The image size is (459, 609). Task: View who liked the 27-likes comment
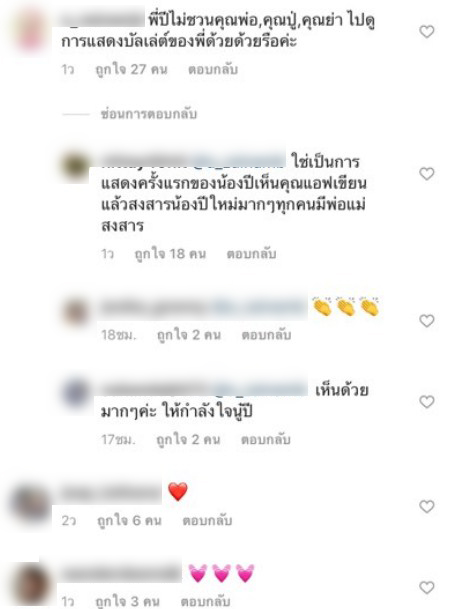pos(131,70)
